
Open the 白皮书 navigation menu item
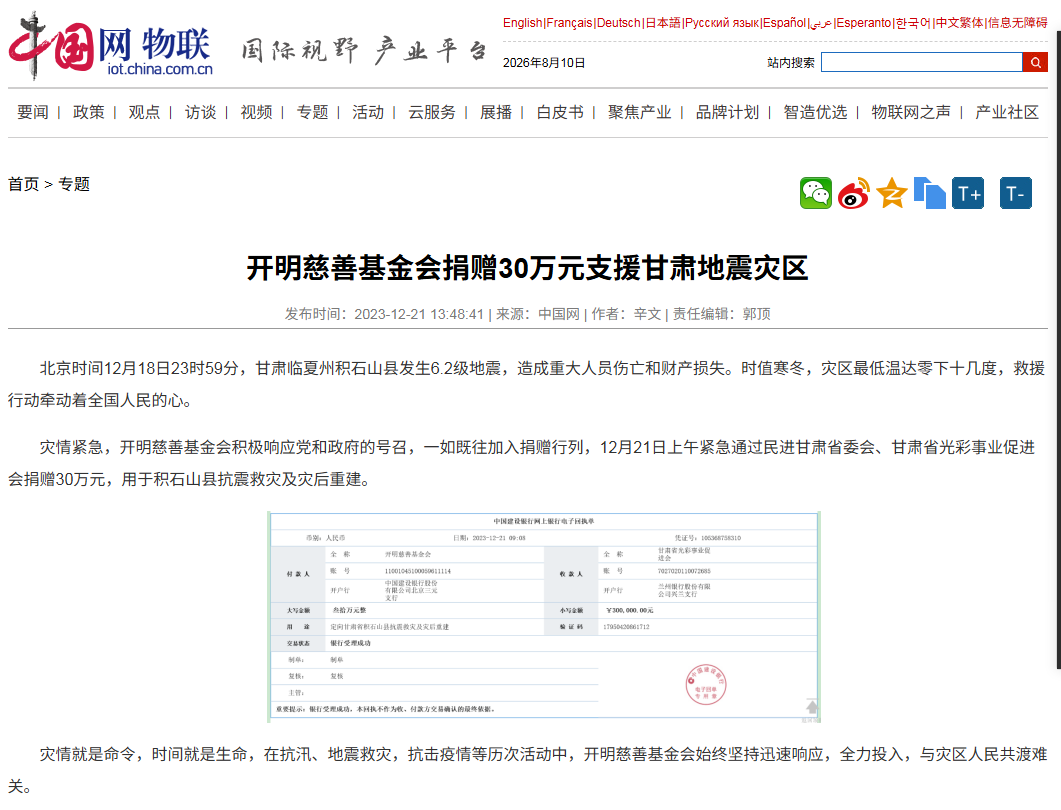(x=560, y=112)
